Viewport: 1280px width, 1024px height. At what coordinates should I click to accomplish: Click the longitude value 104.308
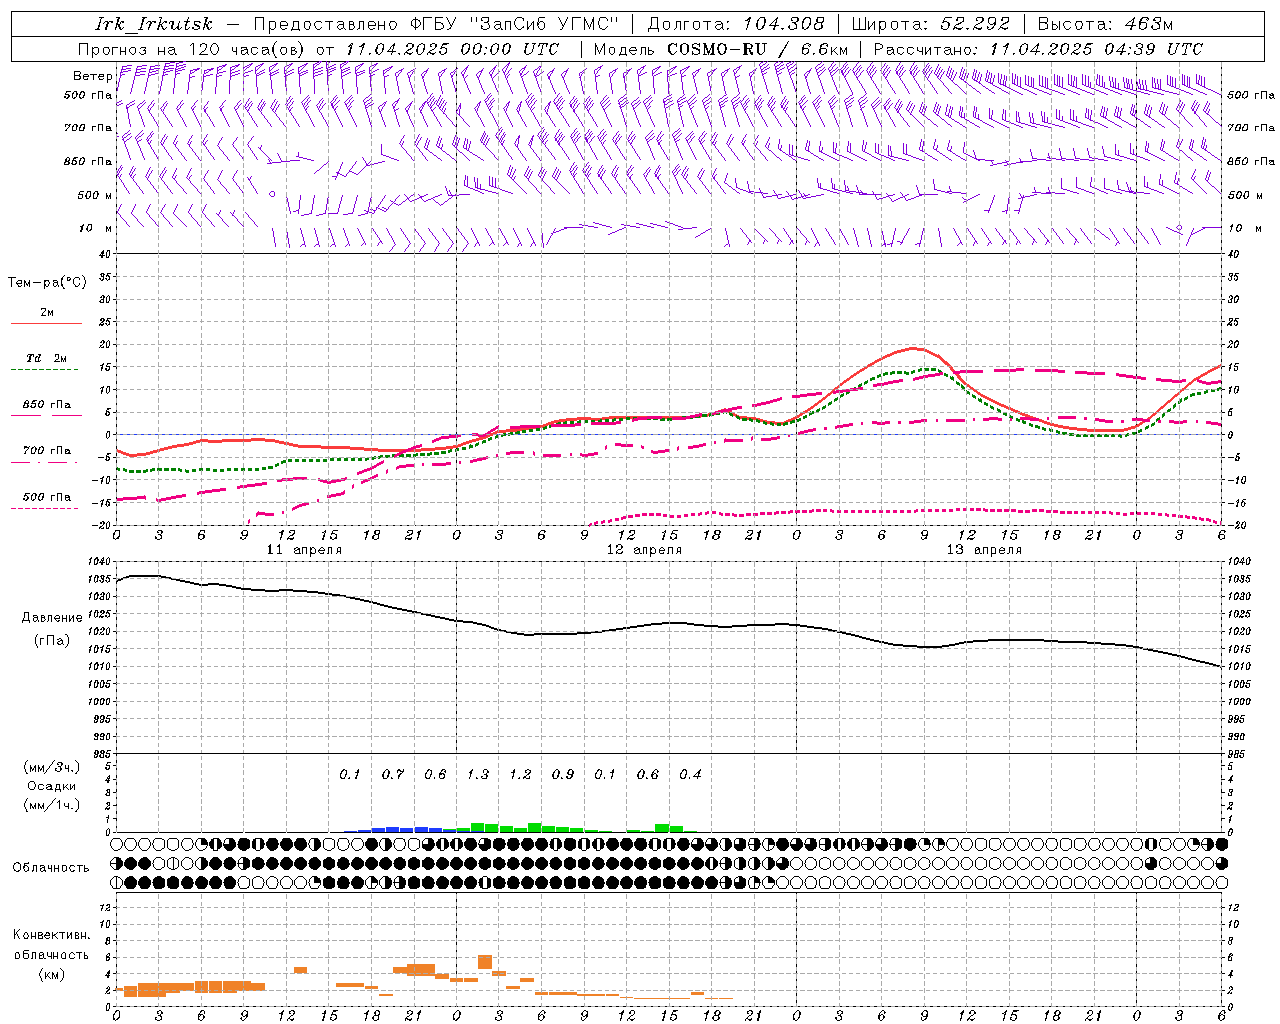[778, 24]
